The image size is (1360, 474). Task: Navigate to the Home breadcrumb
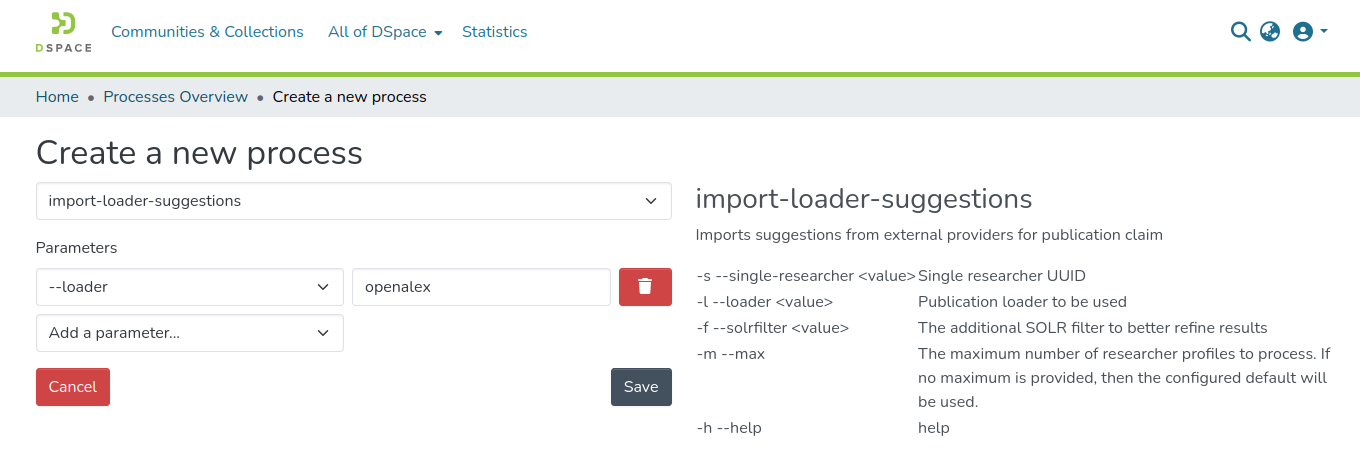pyautogui.click(x=57, y=97)
